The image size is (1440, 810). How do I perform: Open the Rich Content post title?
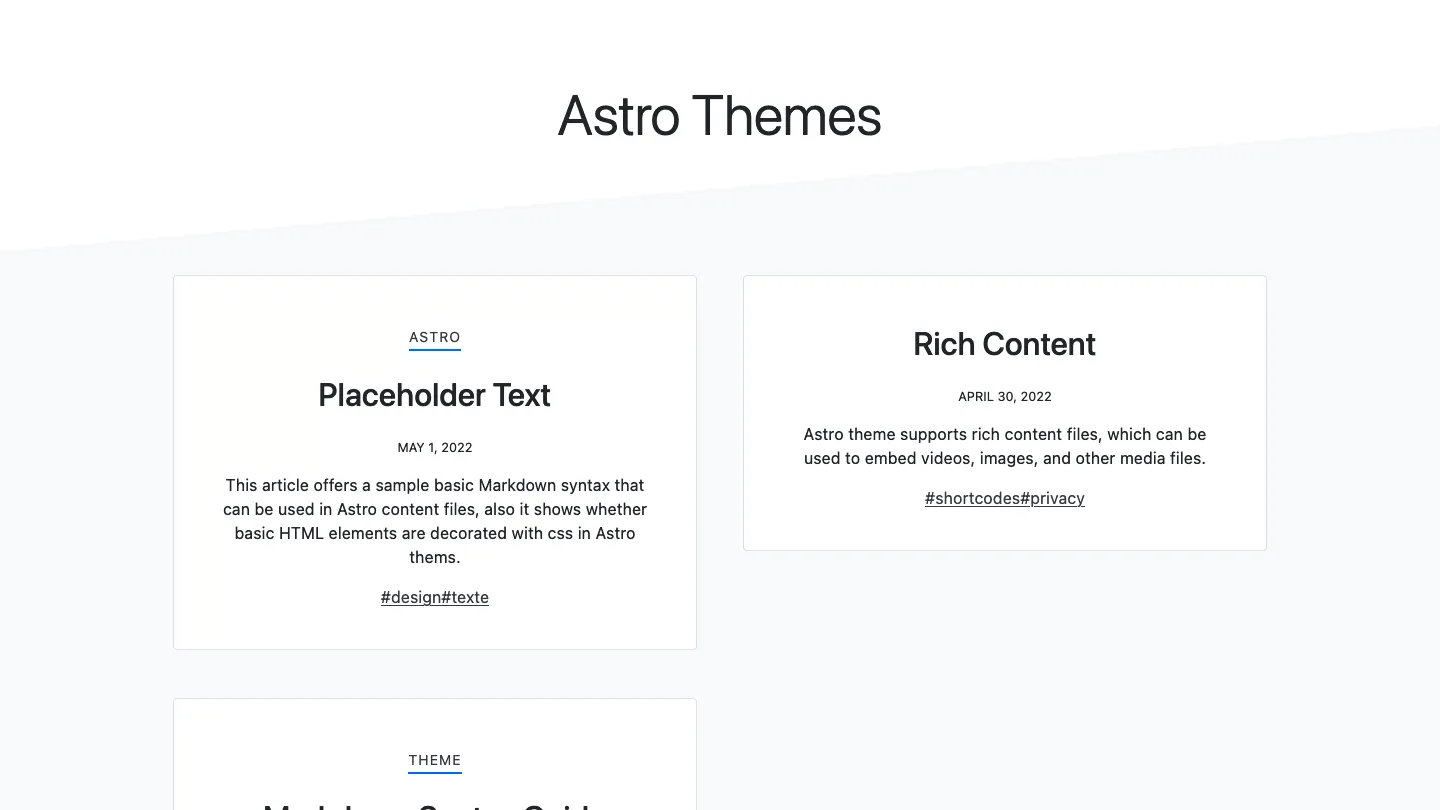click(1004, 344)
